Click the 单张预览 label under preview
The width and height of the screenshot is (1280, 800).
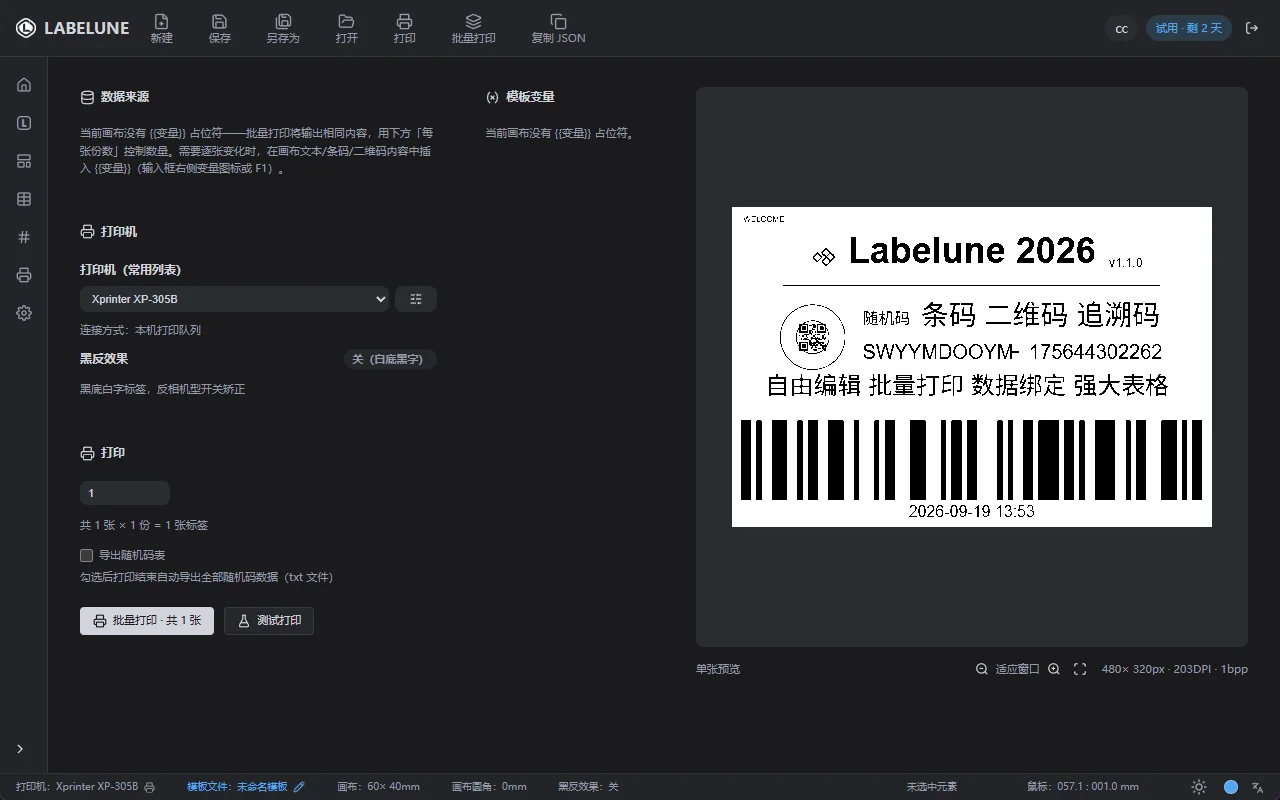point(718,669)
